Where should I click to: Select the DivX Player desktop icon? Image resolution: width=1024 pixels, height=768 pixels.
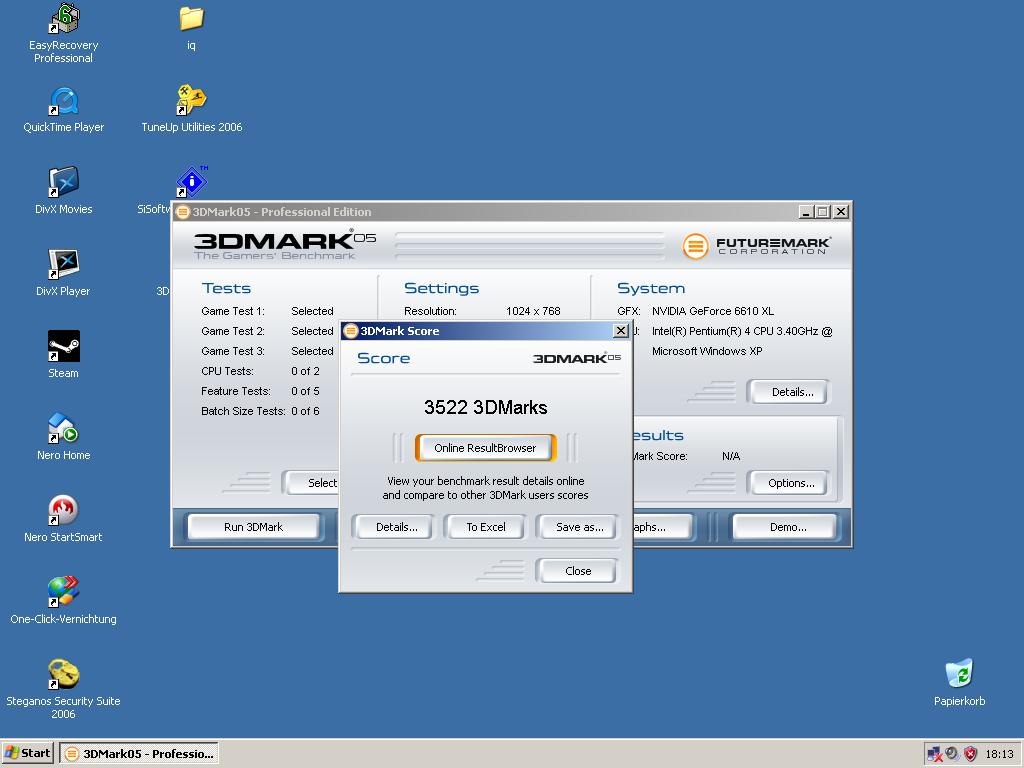[63, 273]
